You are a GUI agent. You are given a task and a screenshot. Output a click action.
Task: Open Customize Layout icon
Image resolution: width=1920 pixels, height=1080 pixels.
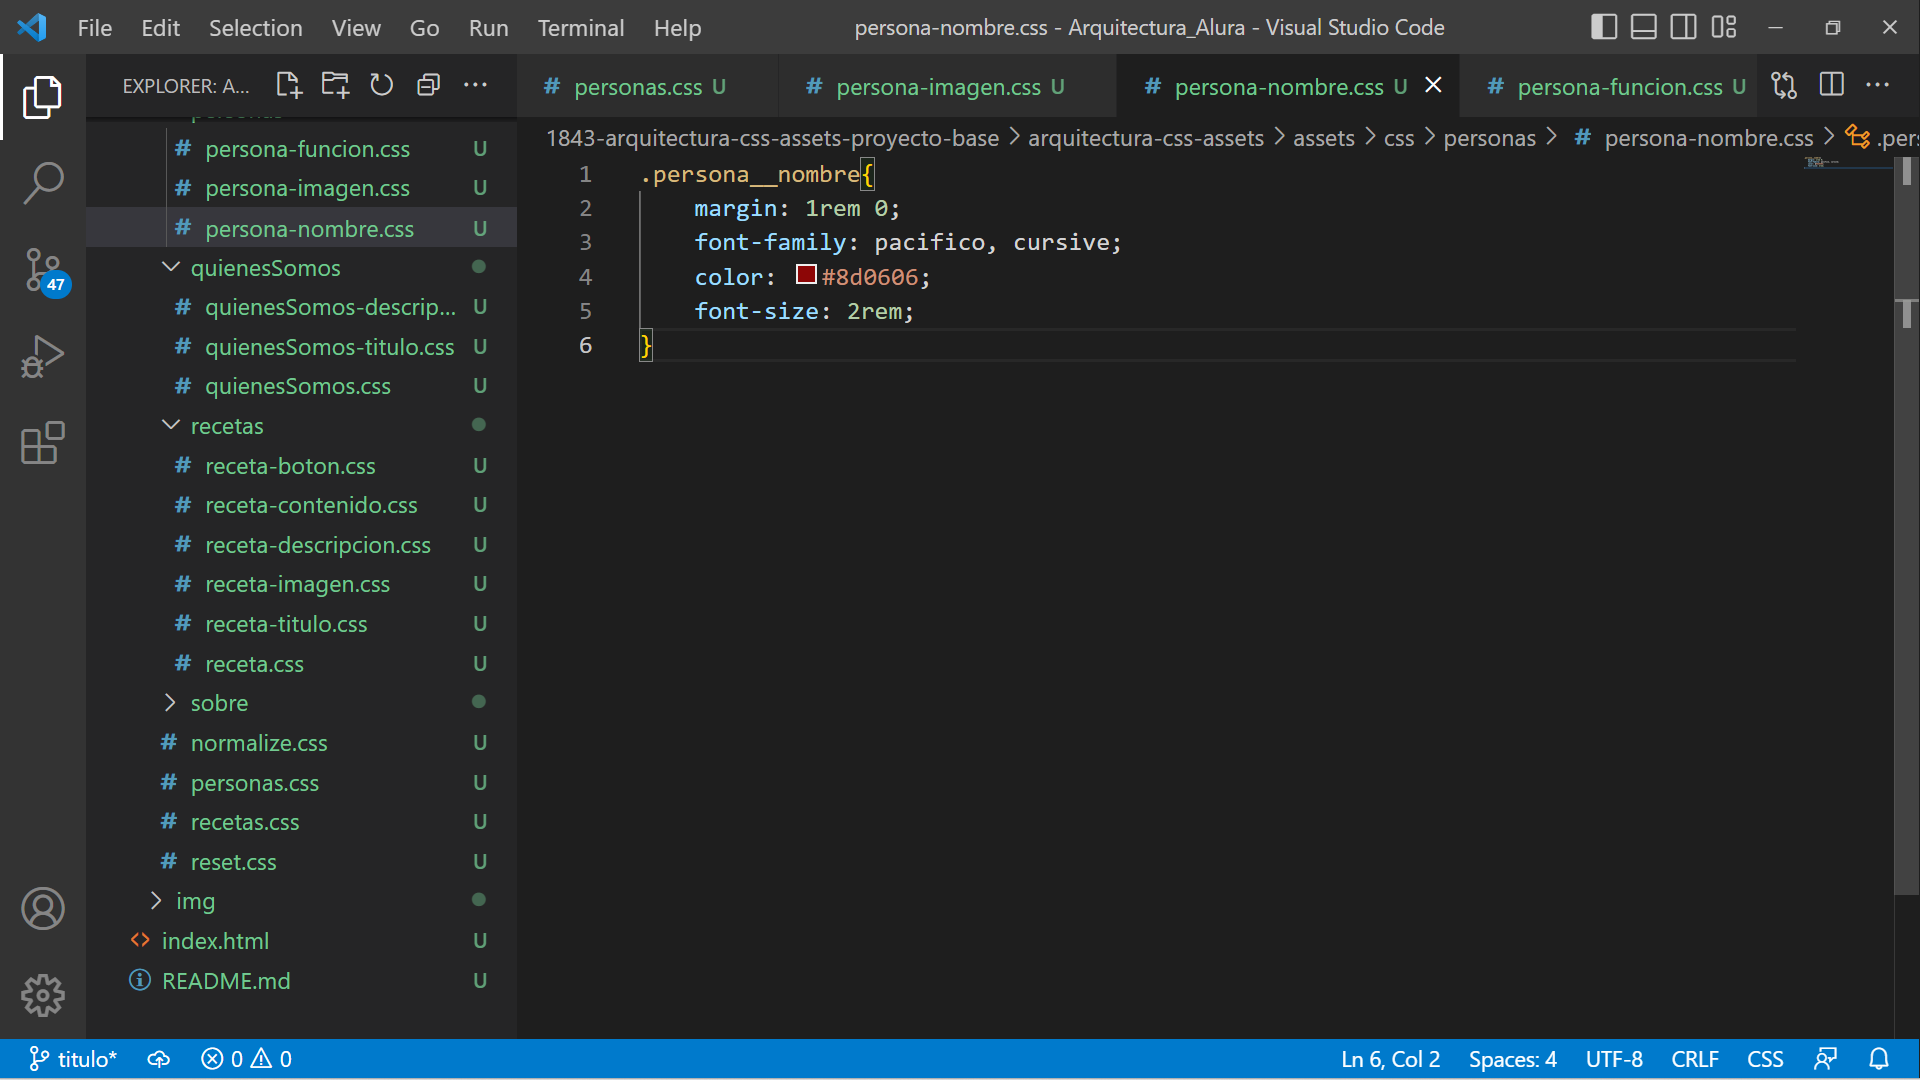(x=1724, y=27)
